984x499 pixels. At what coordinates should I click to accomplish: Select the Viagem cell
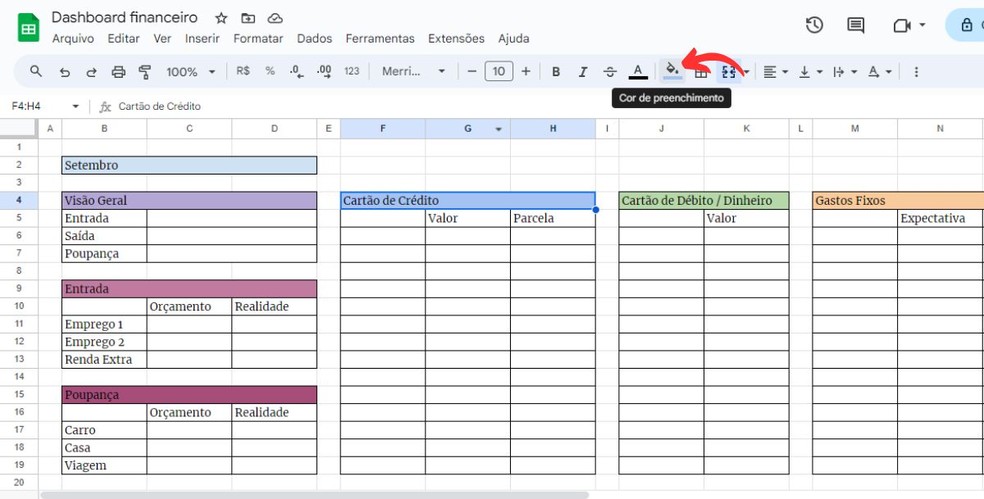pos(104,466)
